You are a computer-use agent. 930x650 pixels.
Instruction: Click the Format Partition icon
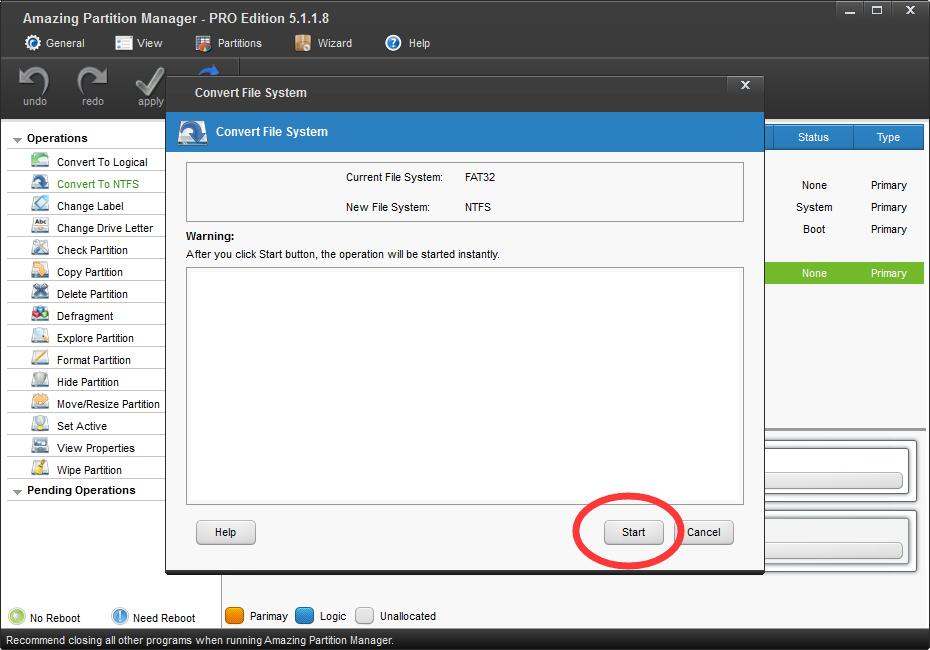coord(40,358)
